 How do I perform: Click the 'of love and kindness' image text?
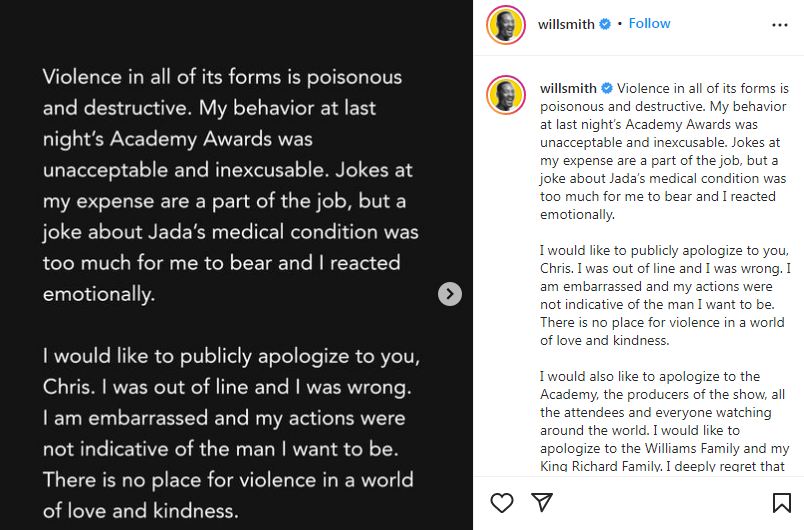click(141, 511)
